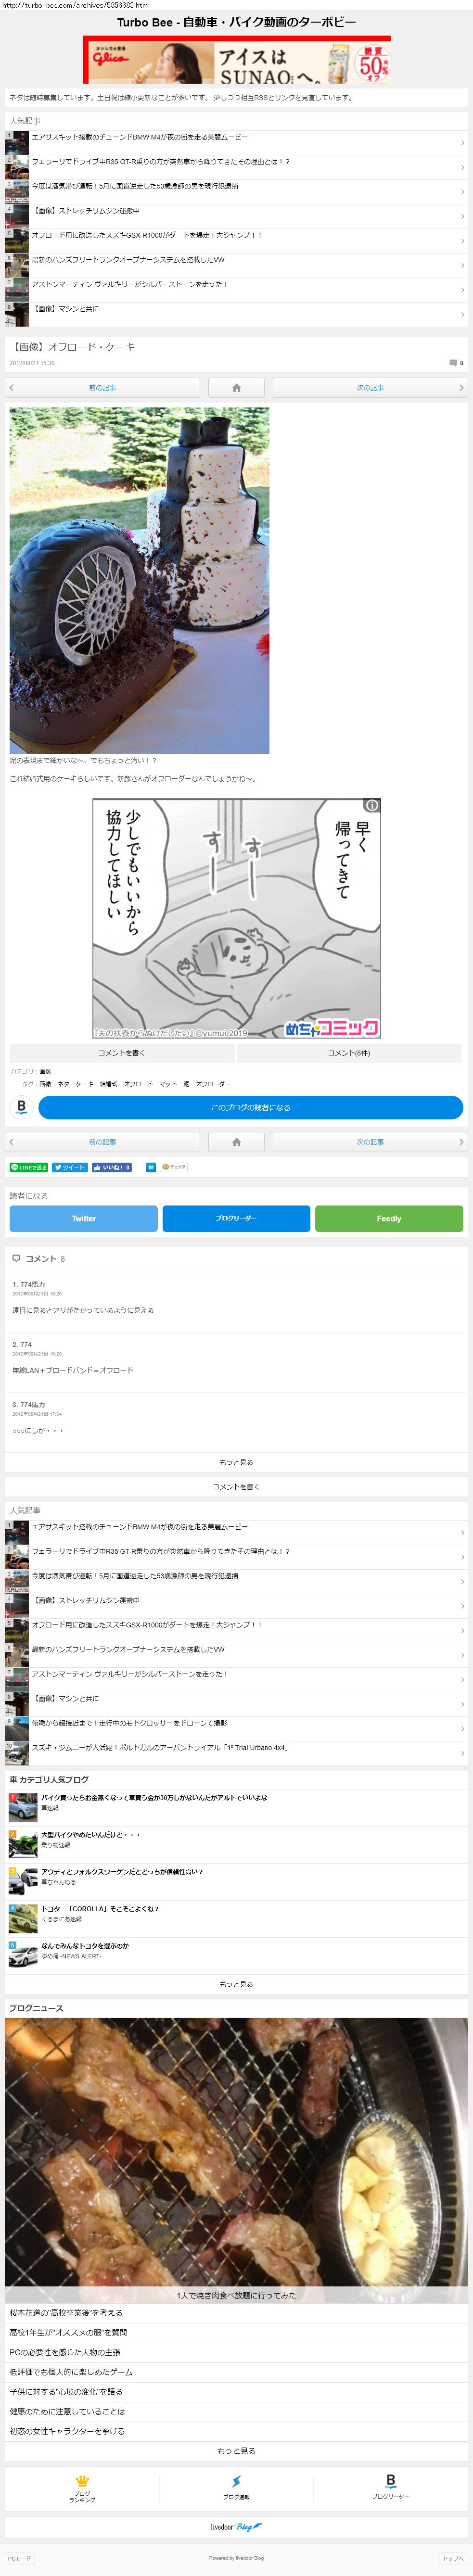The image size is (473, 2576).
Task: Open chevron of top マシンと共に article
Action: point(461,314)
